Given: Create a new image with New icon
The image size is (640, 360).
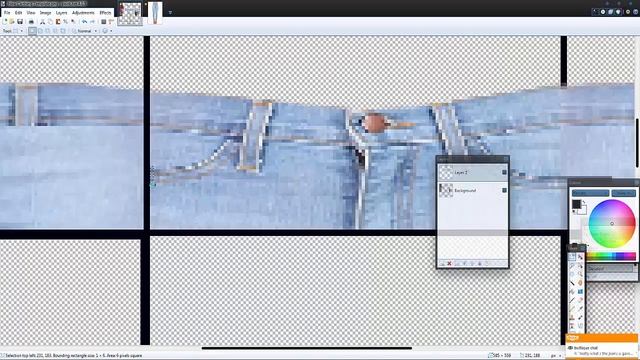Looking at the screenshot, I should tap(5, 22).
